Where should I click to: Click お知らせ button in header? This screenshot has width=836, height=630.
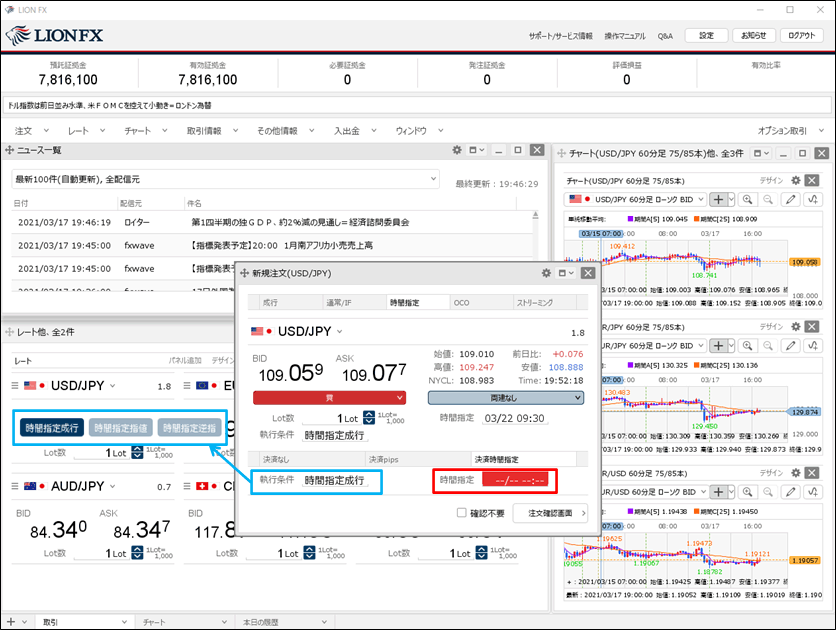pyautogui.click(x=753, y=36)
